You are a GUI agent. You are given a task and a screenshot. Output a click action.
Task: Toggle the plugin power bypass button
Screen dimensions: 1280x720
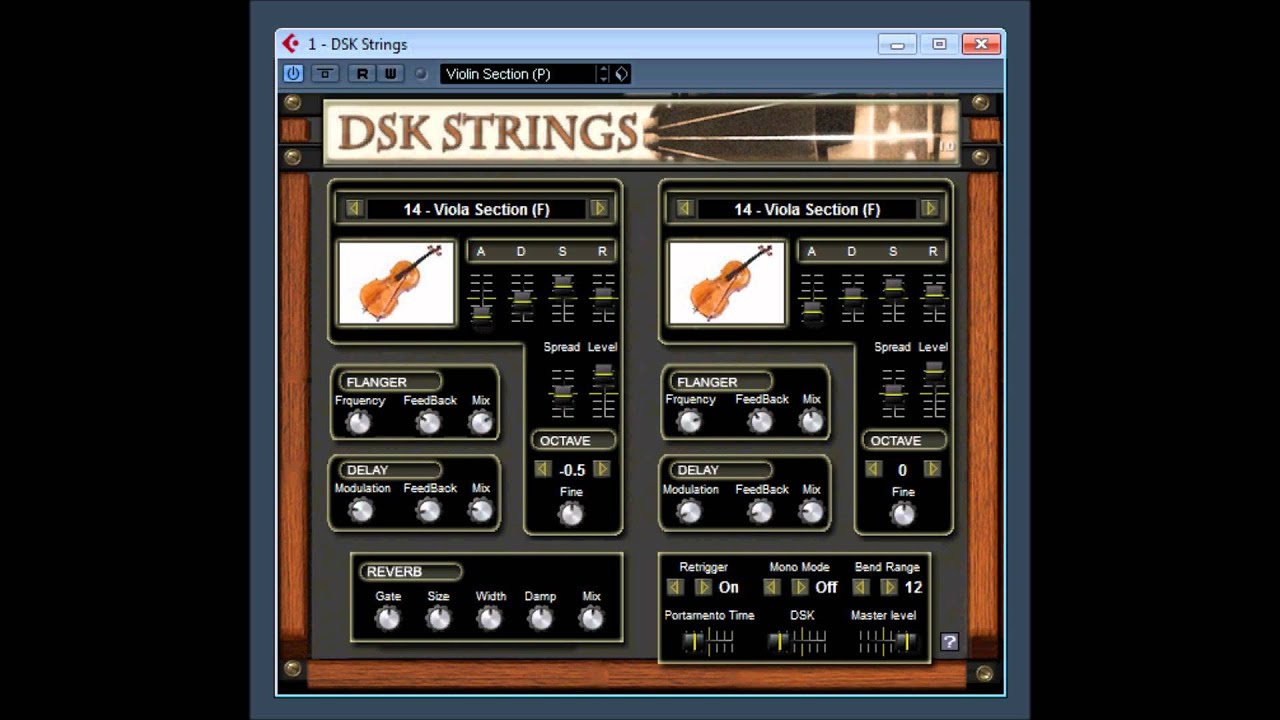(x=293, y=73)
